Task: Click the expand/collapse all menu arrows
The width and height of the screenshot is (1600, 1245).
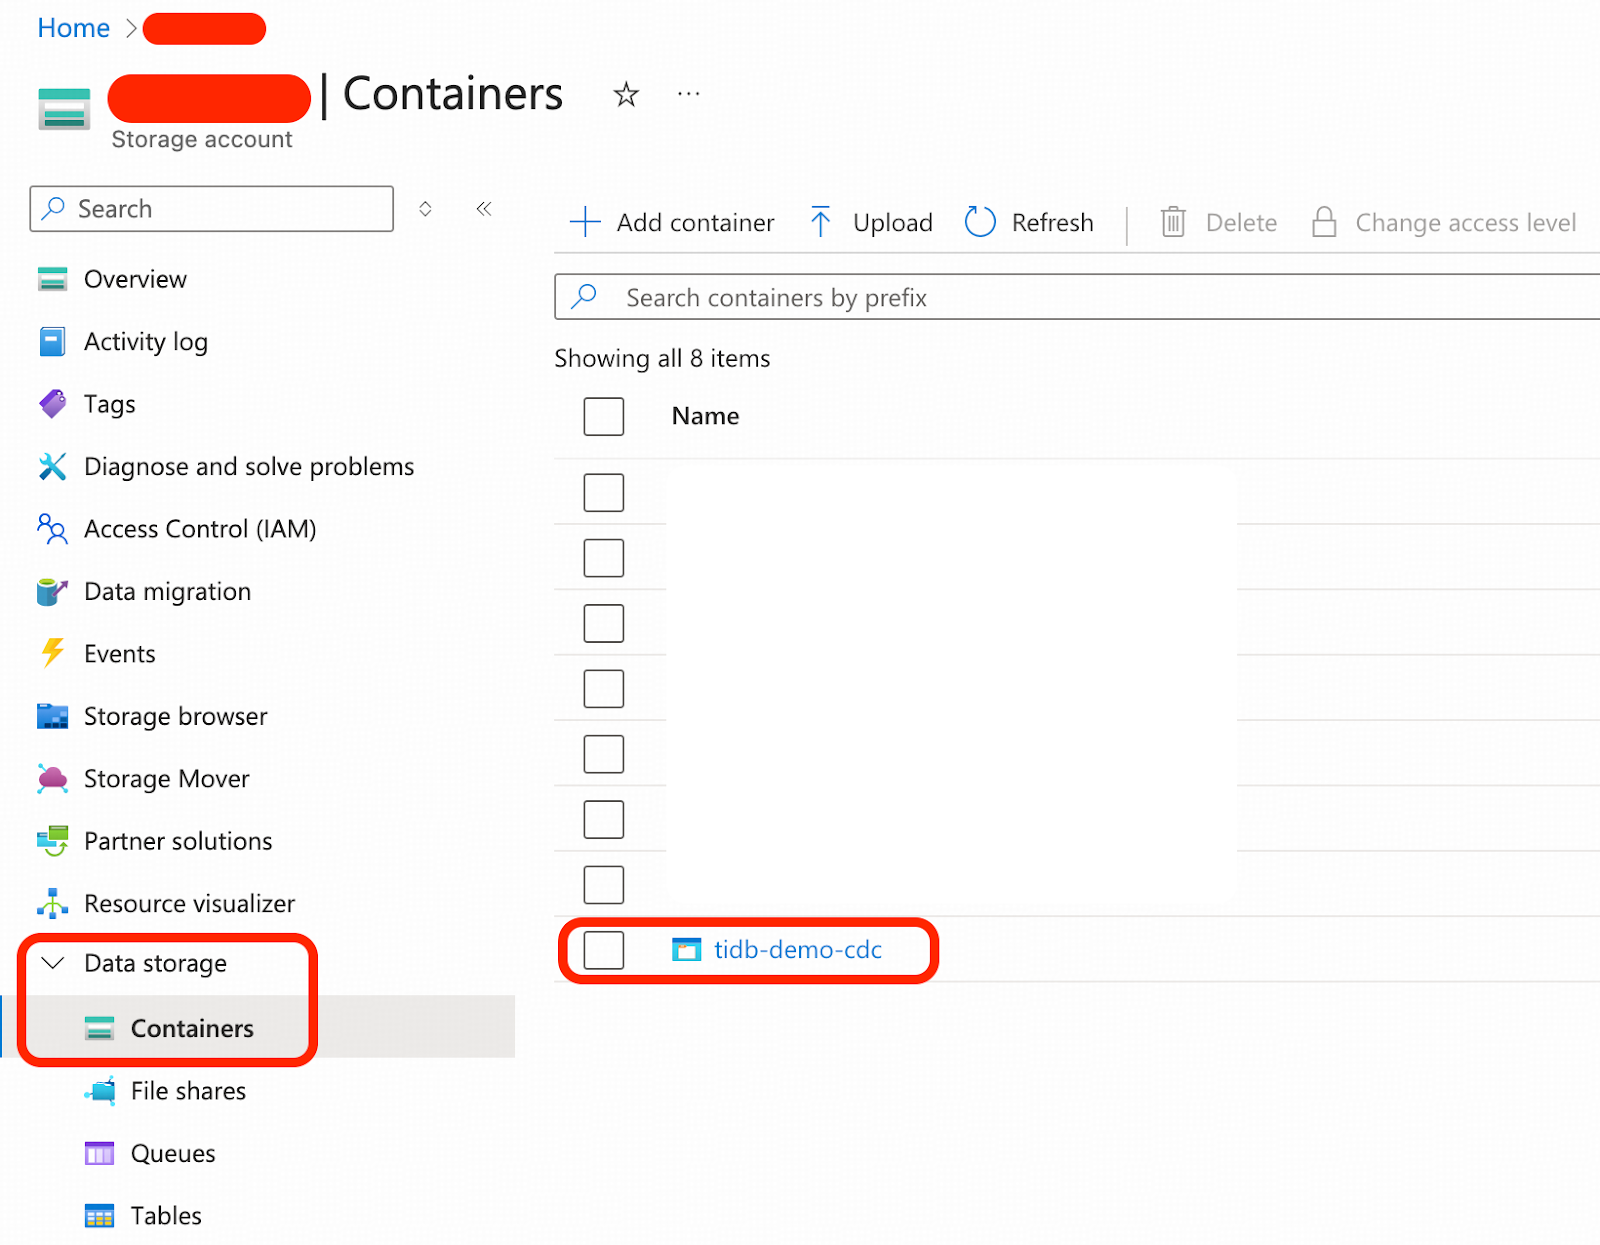Action: pyautogui.click(x=425, y=209)
